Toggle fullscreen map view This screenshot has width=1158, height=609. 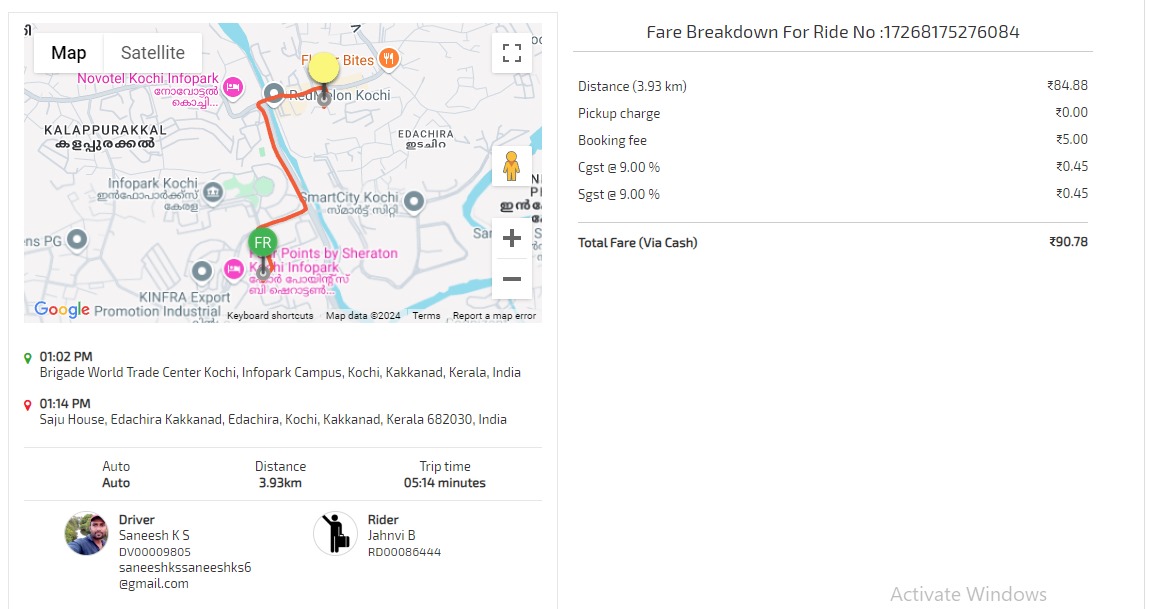pos(512,53)
